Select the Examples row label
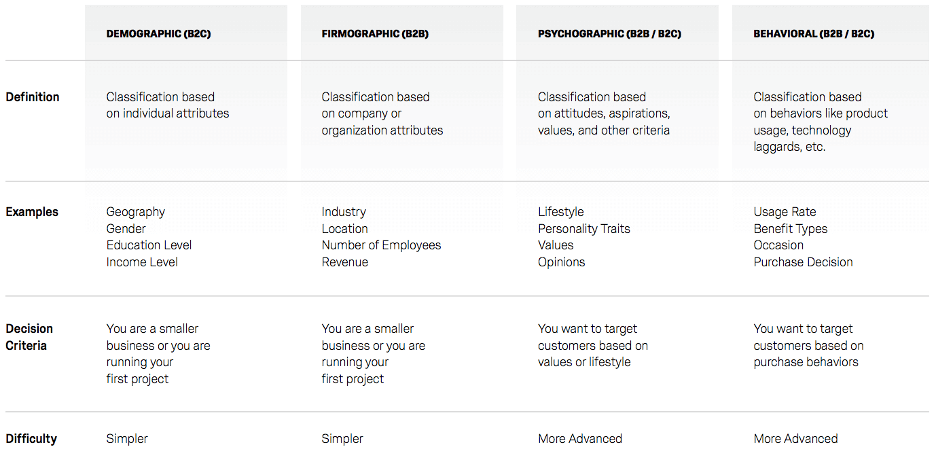936x464 pixels. click(x=32, y=212)
